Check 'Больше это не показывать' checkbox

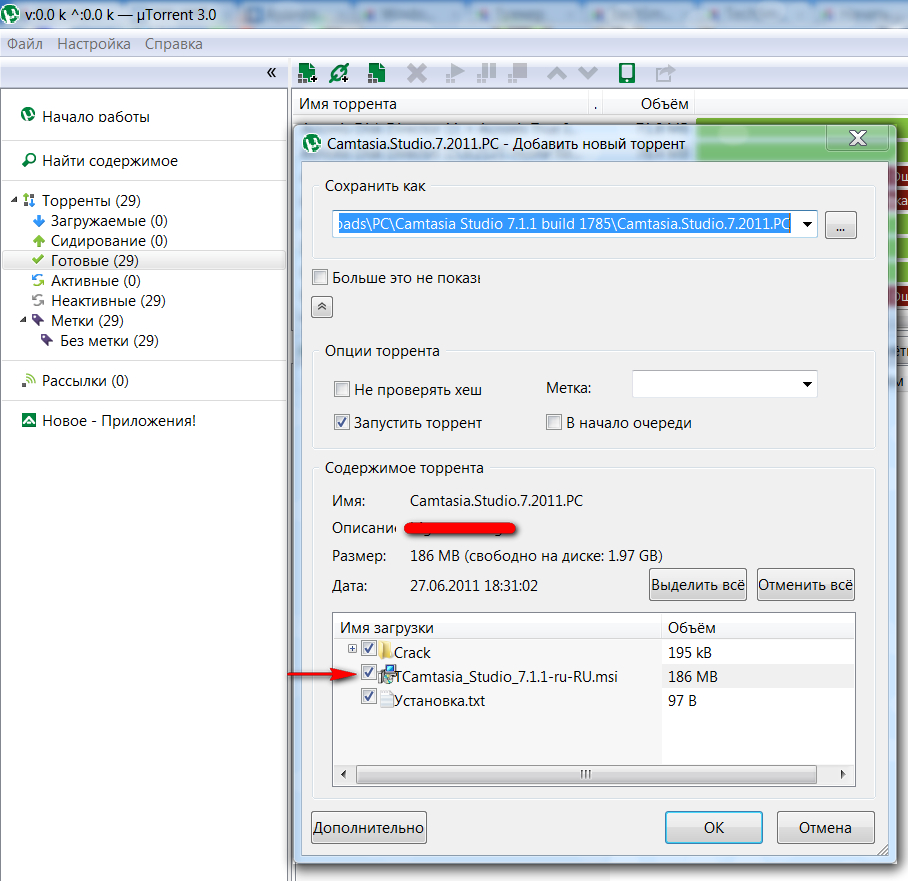(x=320, y=277)
